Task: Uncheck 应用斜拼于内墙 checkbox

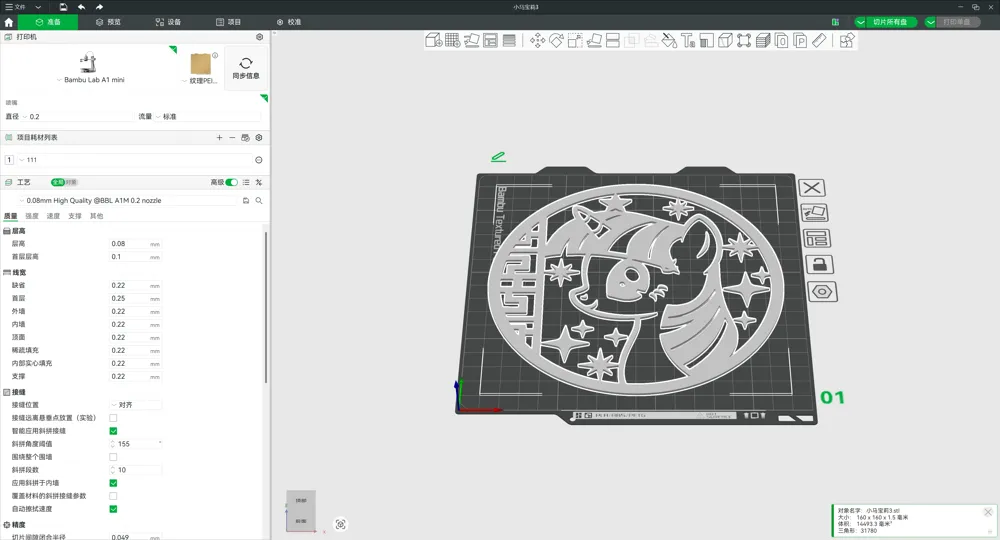Action: (x=113, y=483)
